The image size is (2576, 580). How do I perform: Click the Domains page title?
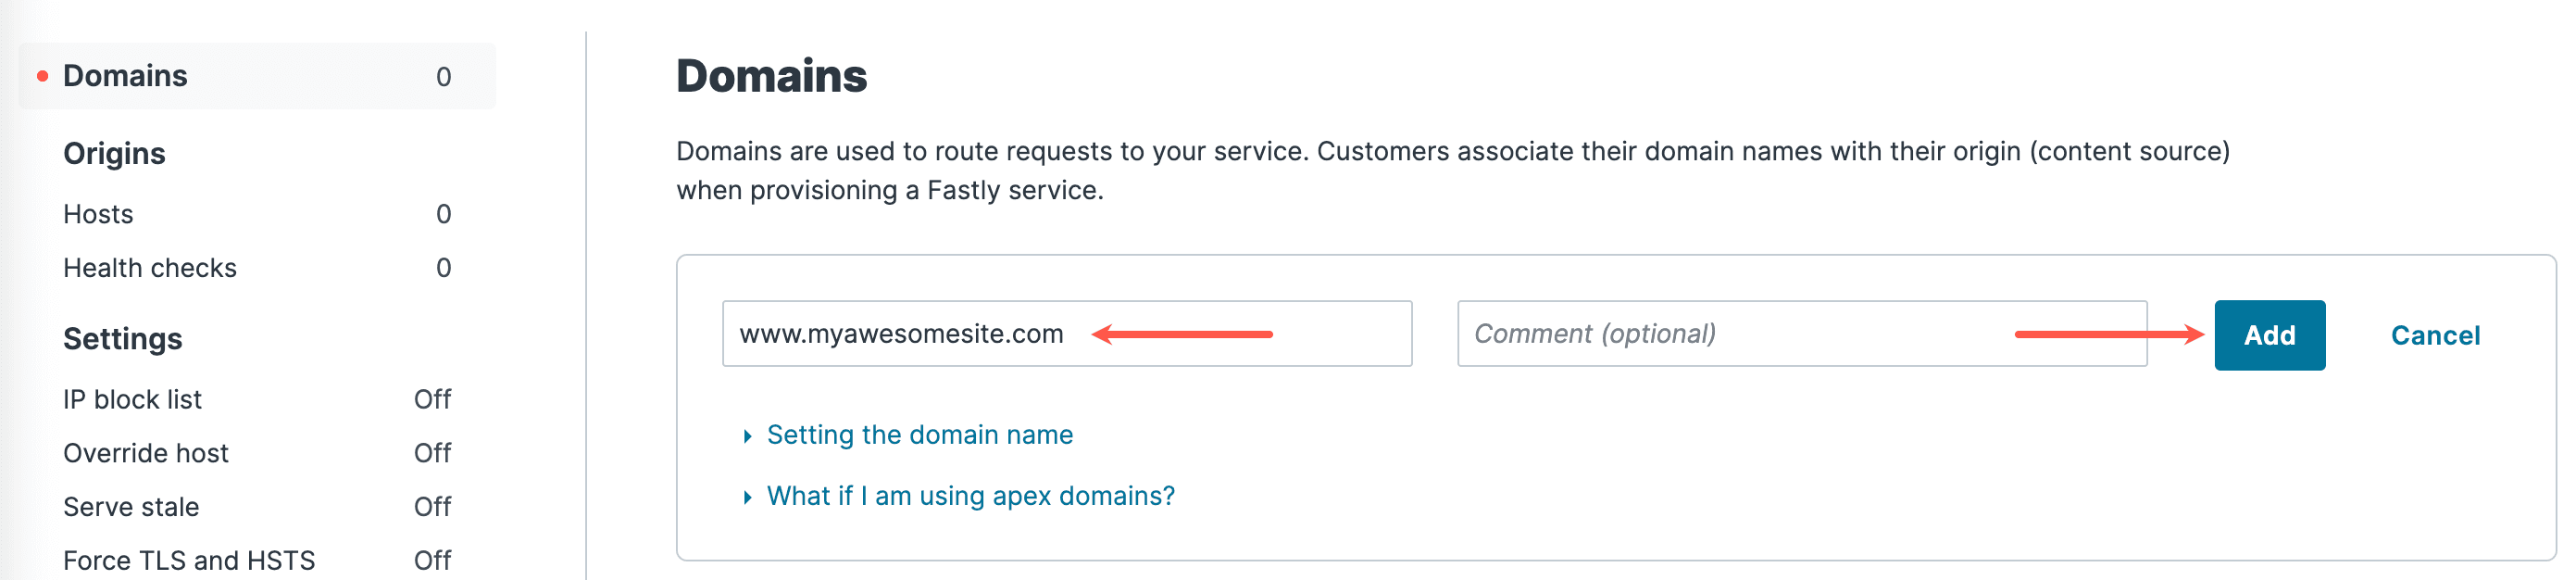coord(771,76)
